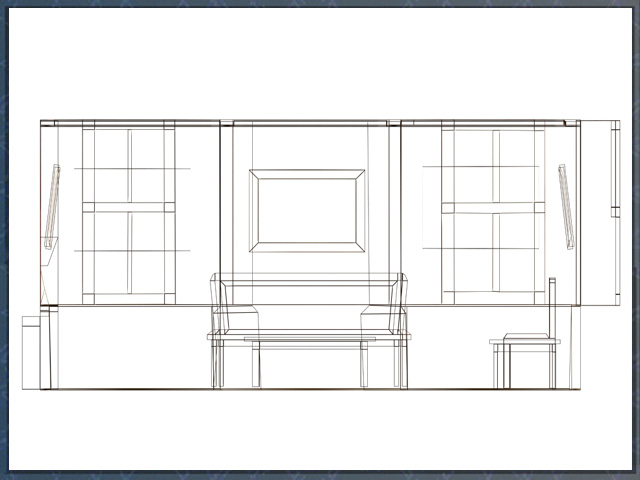Screen dimensions: 640x480
Task: Select the slanted wall fixture beside the right window
Action: (566, 207)
